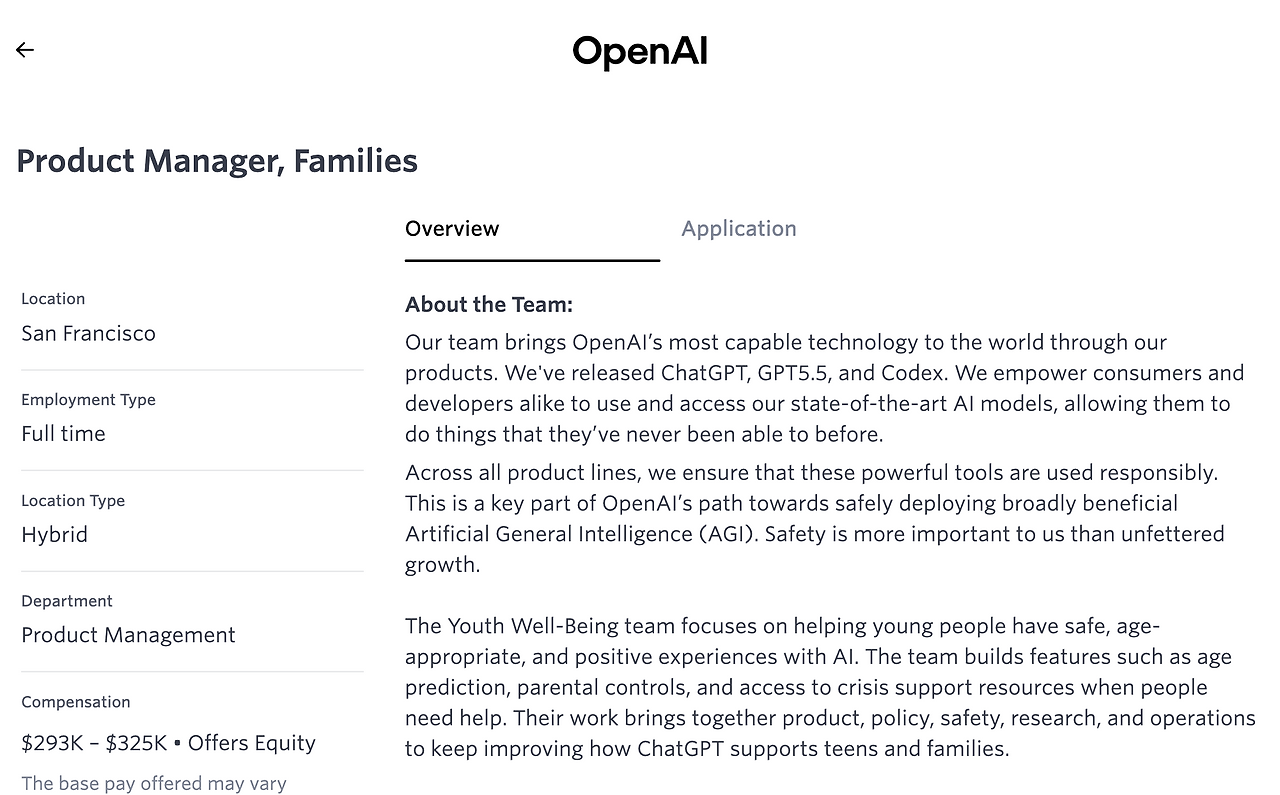
Task: Click the Product Manager, Families job title
Action: point(217,161)
